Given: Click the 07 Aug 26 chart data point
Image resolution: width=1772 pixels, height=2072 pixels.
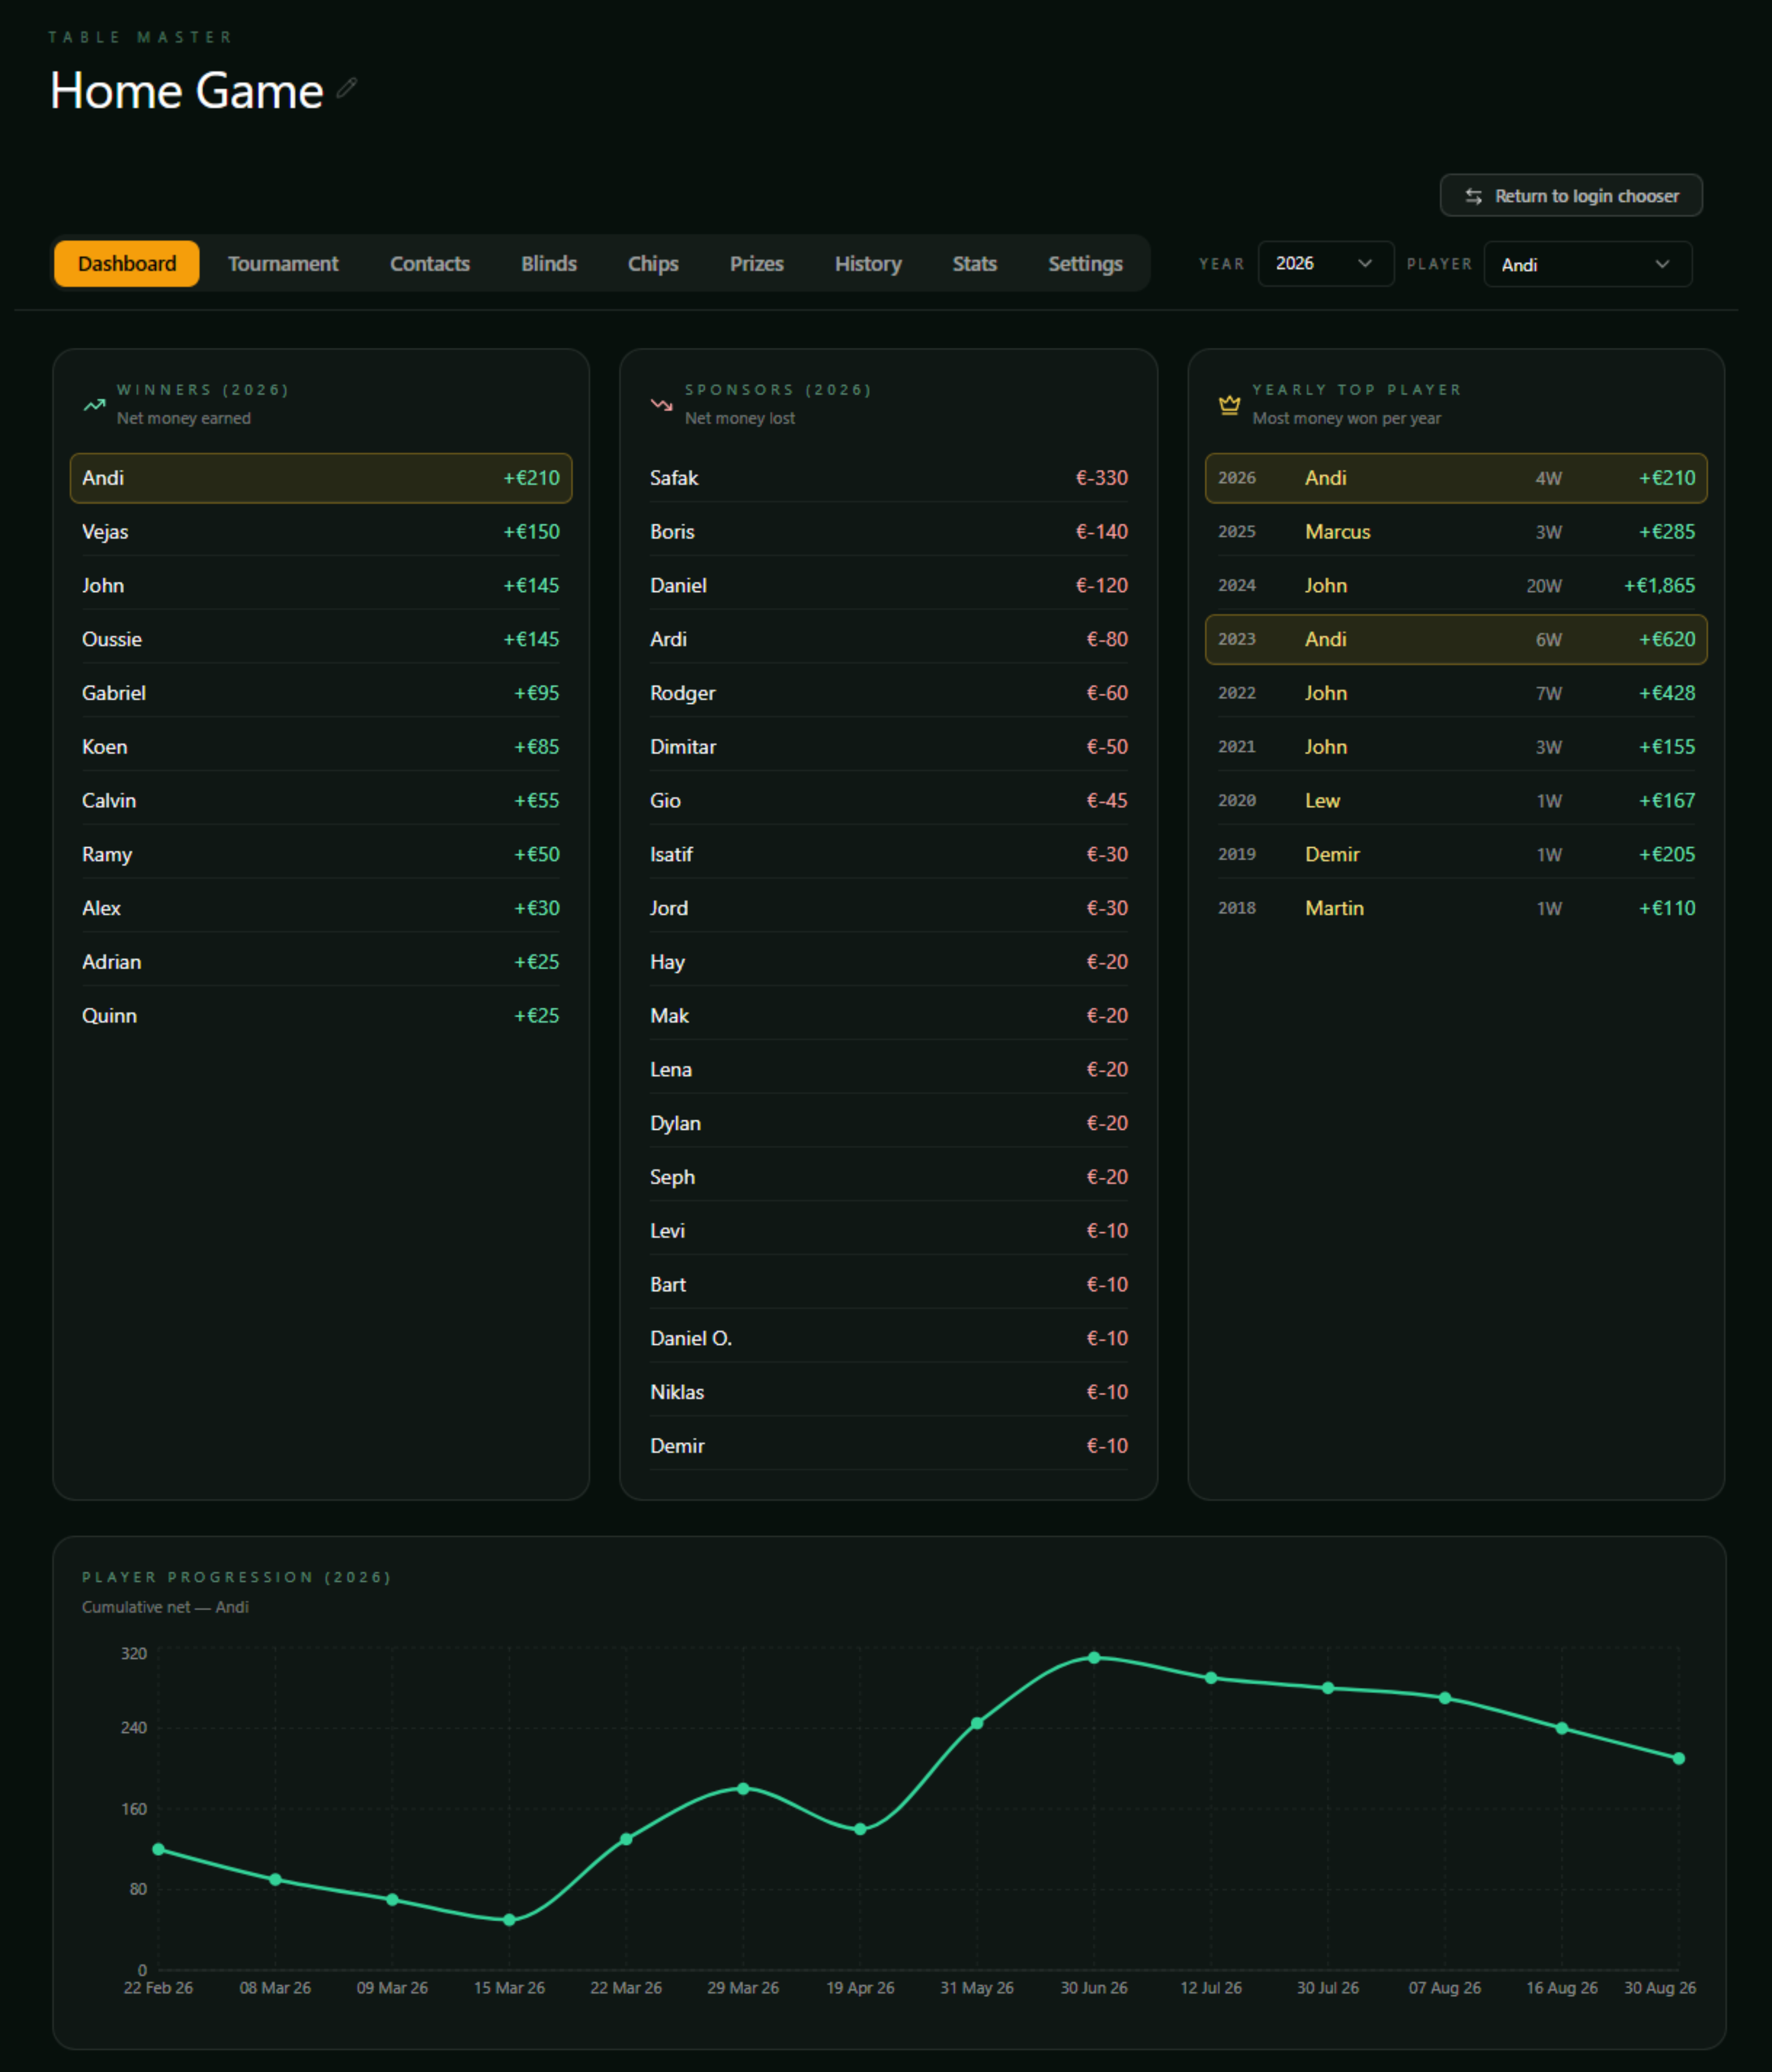Looking at the screenshot, I should 1445,1698.
